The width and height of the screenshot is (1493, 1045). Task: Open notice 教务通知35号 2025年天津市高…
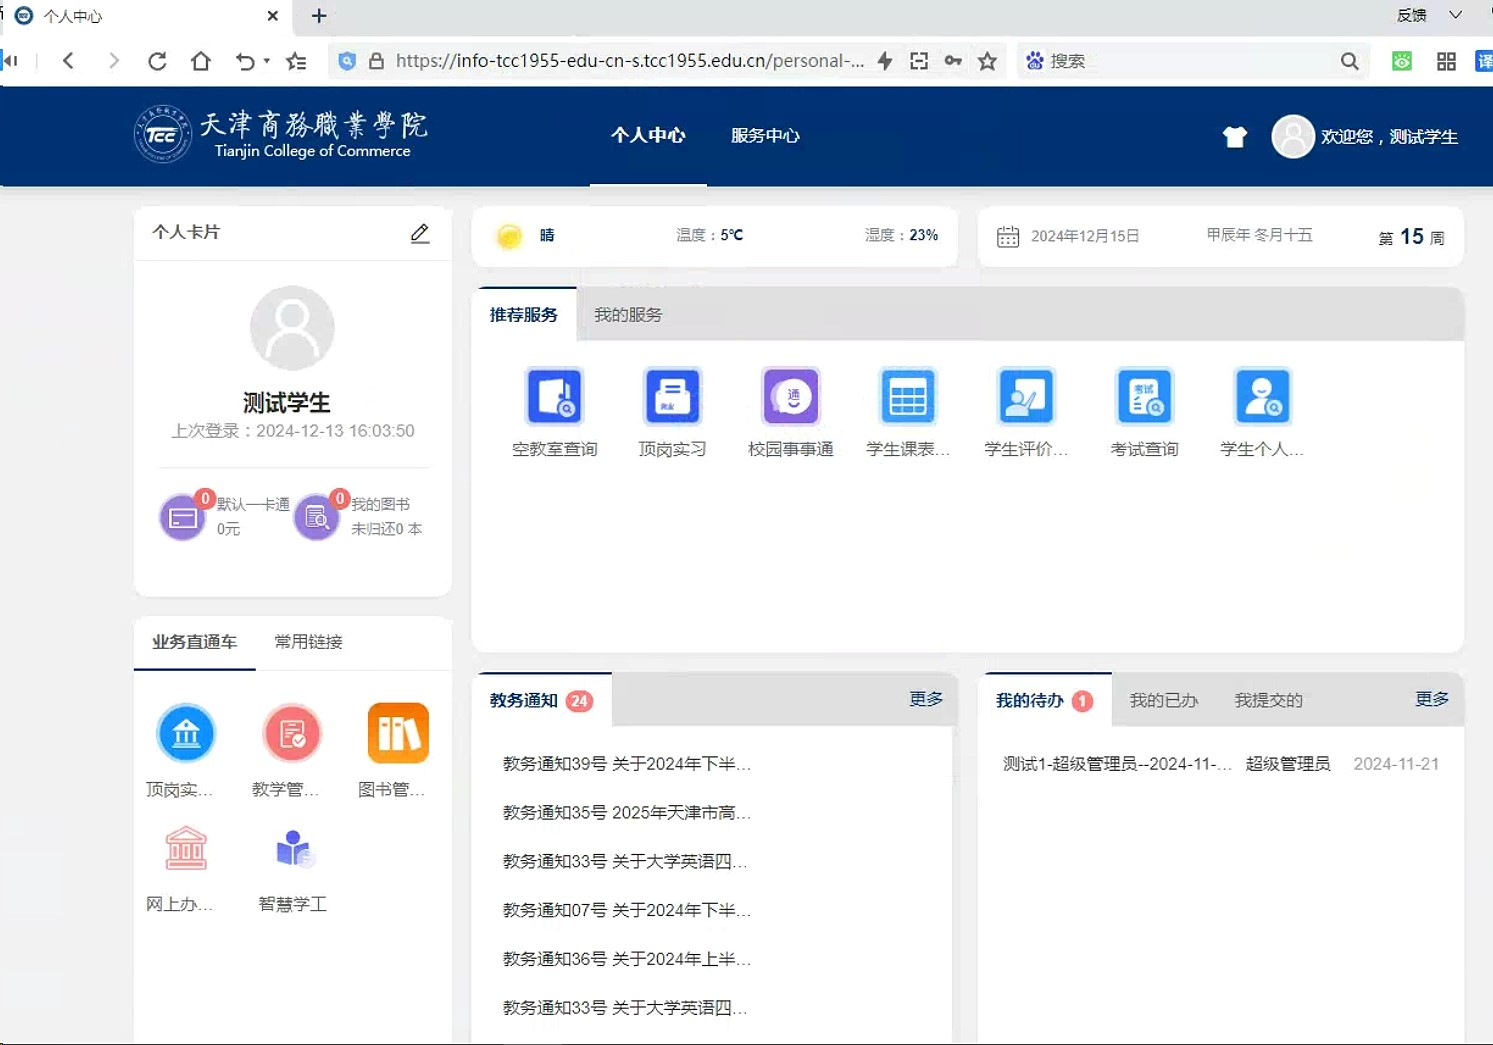626,813
